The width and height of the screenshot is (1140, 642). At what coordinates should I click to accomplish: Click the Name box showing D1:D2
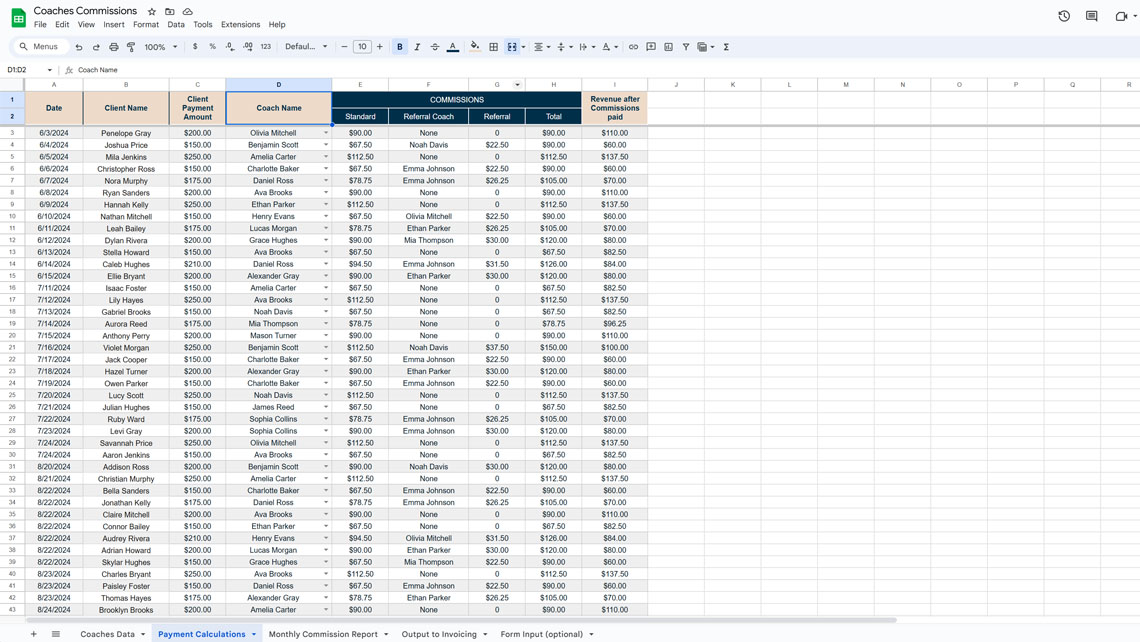click(29, 70)
